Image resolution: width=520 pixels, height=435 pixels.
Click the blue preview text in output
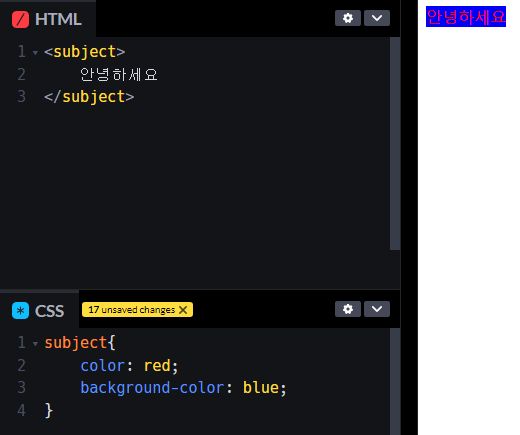(466, 17)
